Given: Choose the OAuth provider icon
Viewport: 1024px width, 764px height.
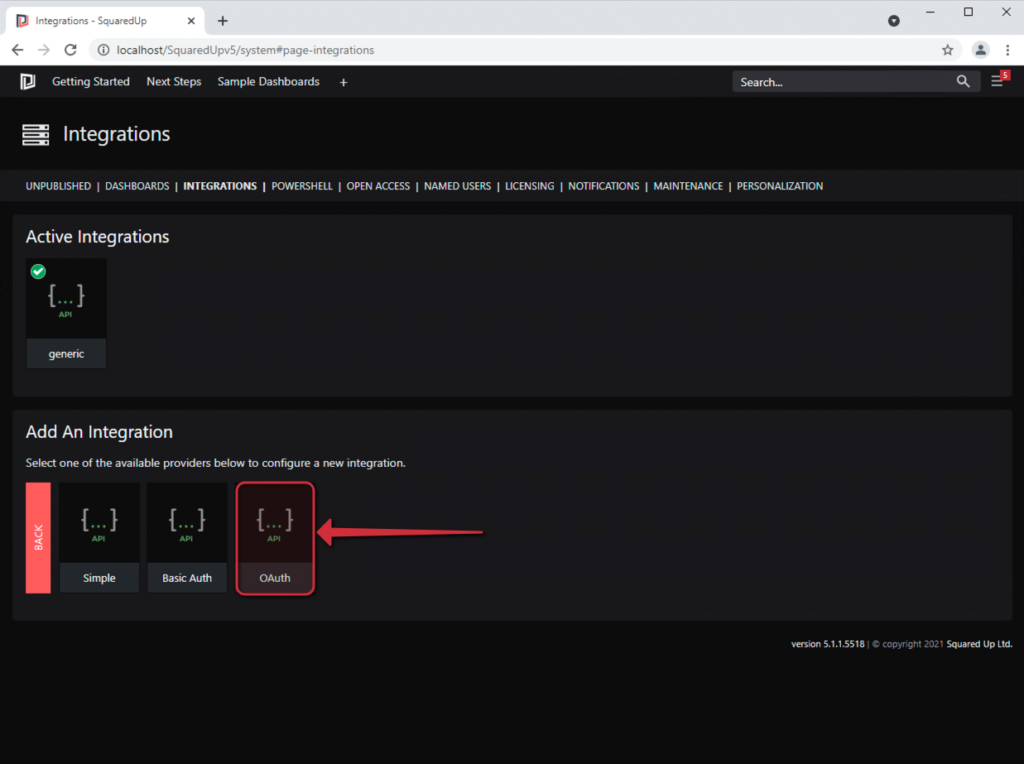Looking at the screenshot, I should pos(275,521).
